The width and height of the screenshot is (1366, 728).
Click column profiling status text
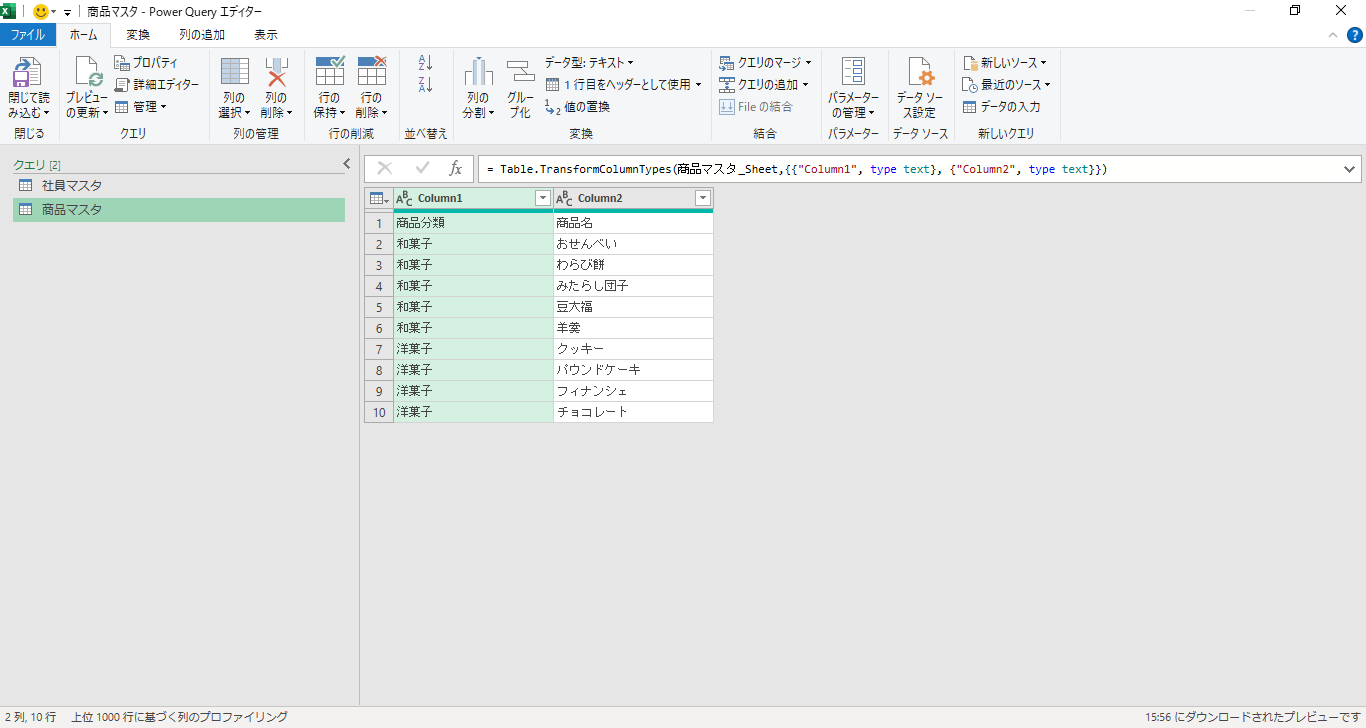click(180, 717)
